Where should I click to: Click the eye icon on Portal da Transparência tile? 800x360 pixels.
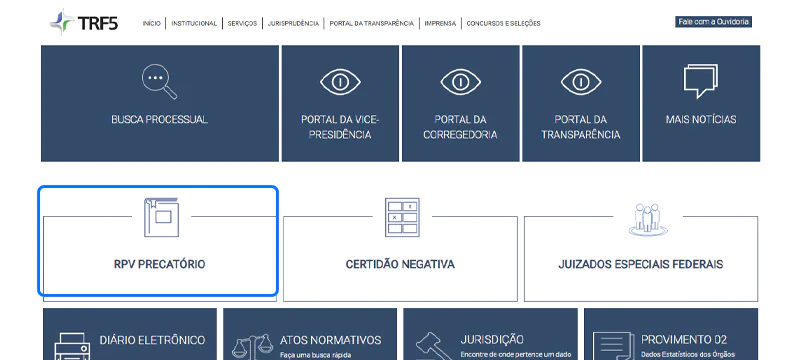(x=581, y=82)
